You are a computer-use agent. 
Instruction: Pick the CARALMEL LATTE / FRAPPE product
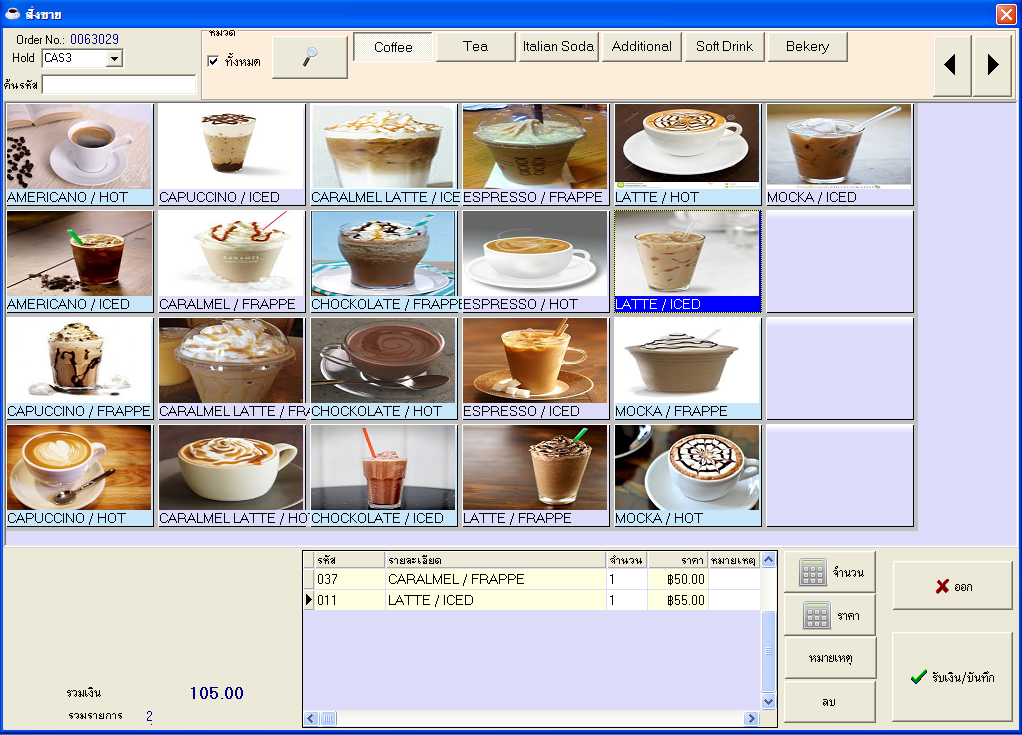point(231,368)
